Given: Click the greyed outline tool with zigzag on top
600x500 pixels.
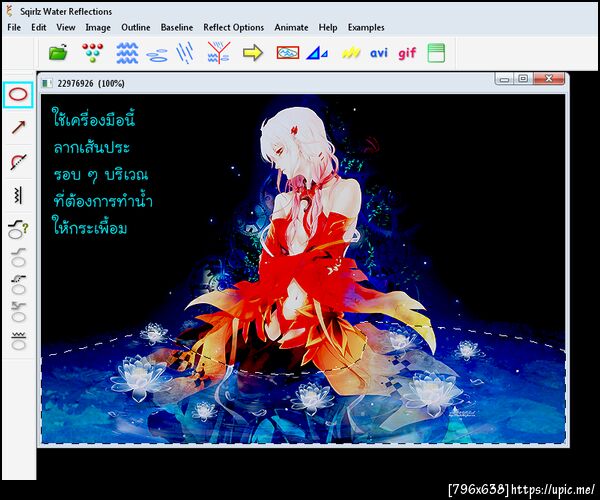Looking at the screenshot, I should tap(18, 341).
